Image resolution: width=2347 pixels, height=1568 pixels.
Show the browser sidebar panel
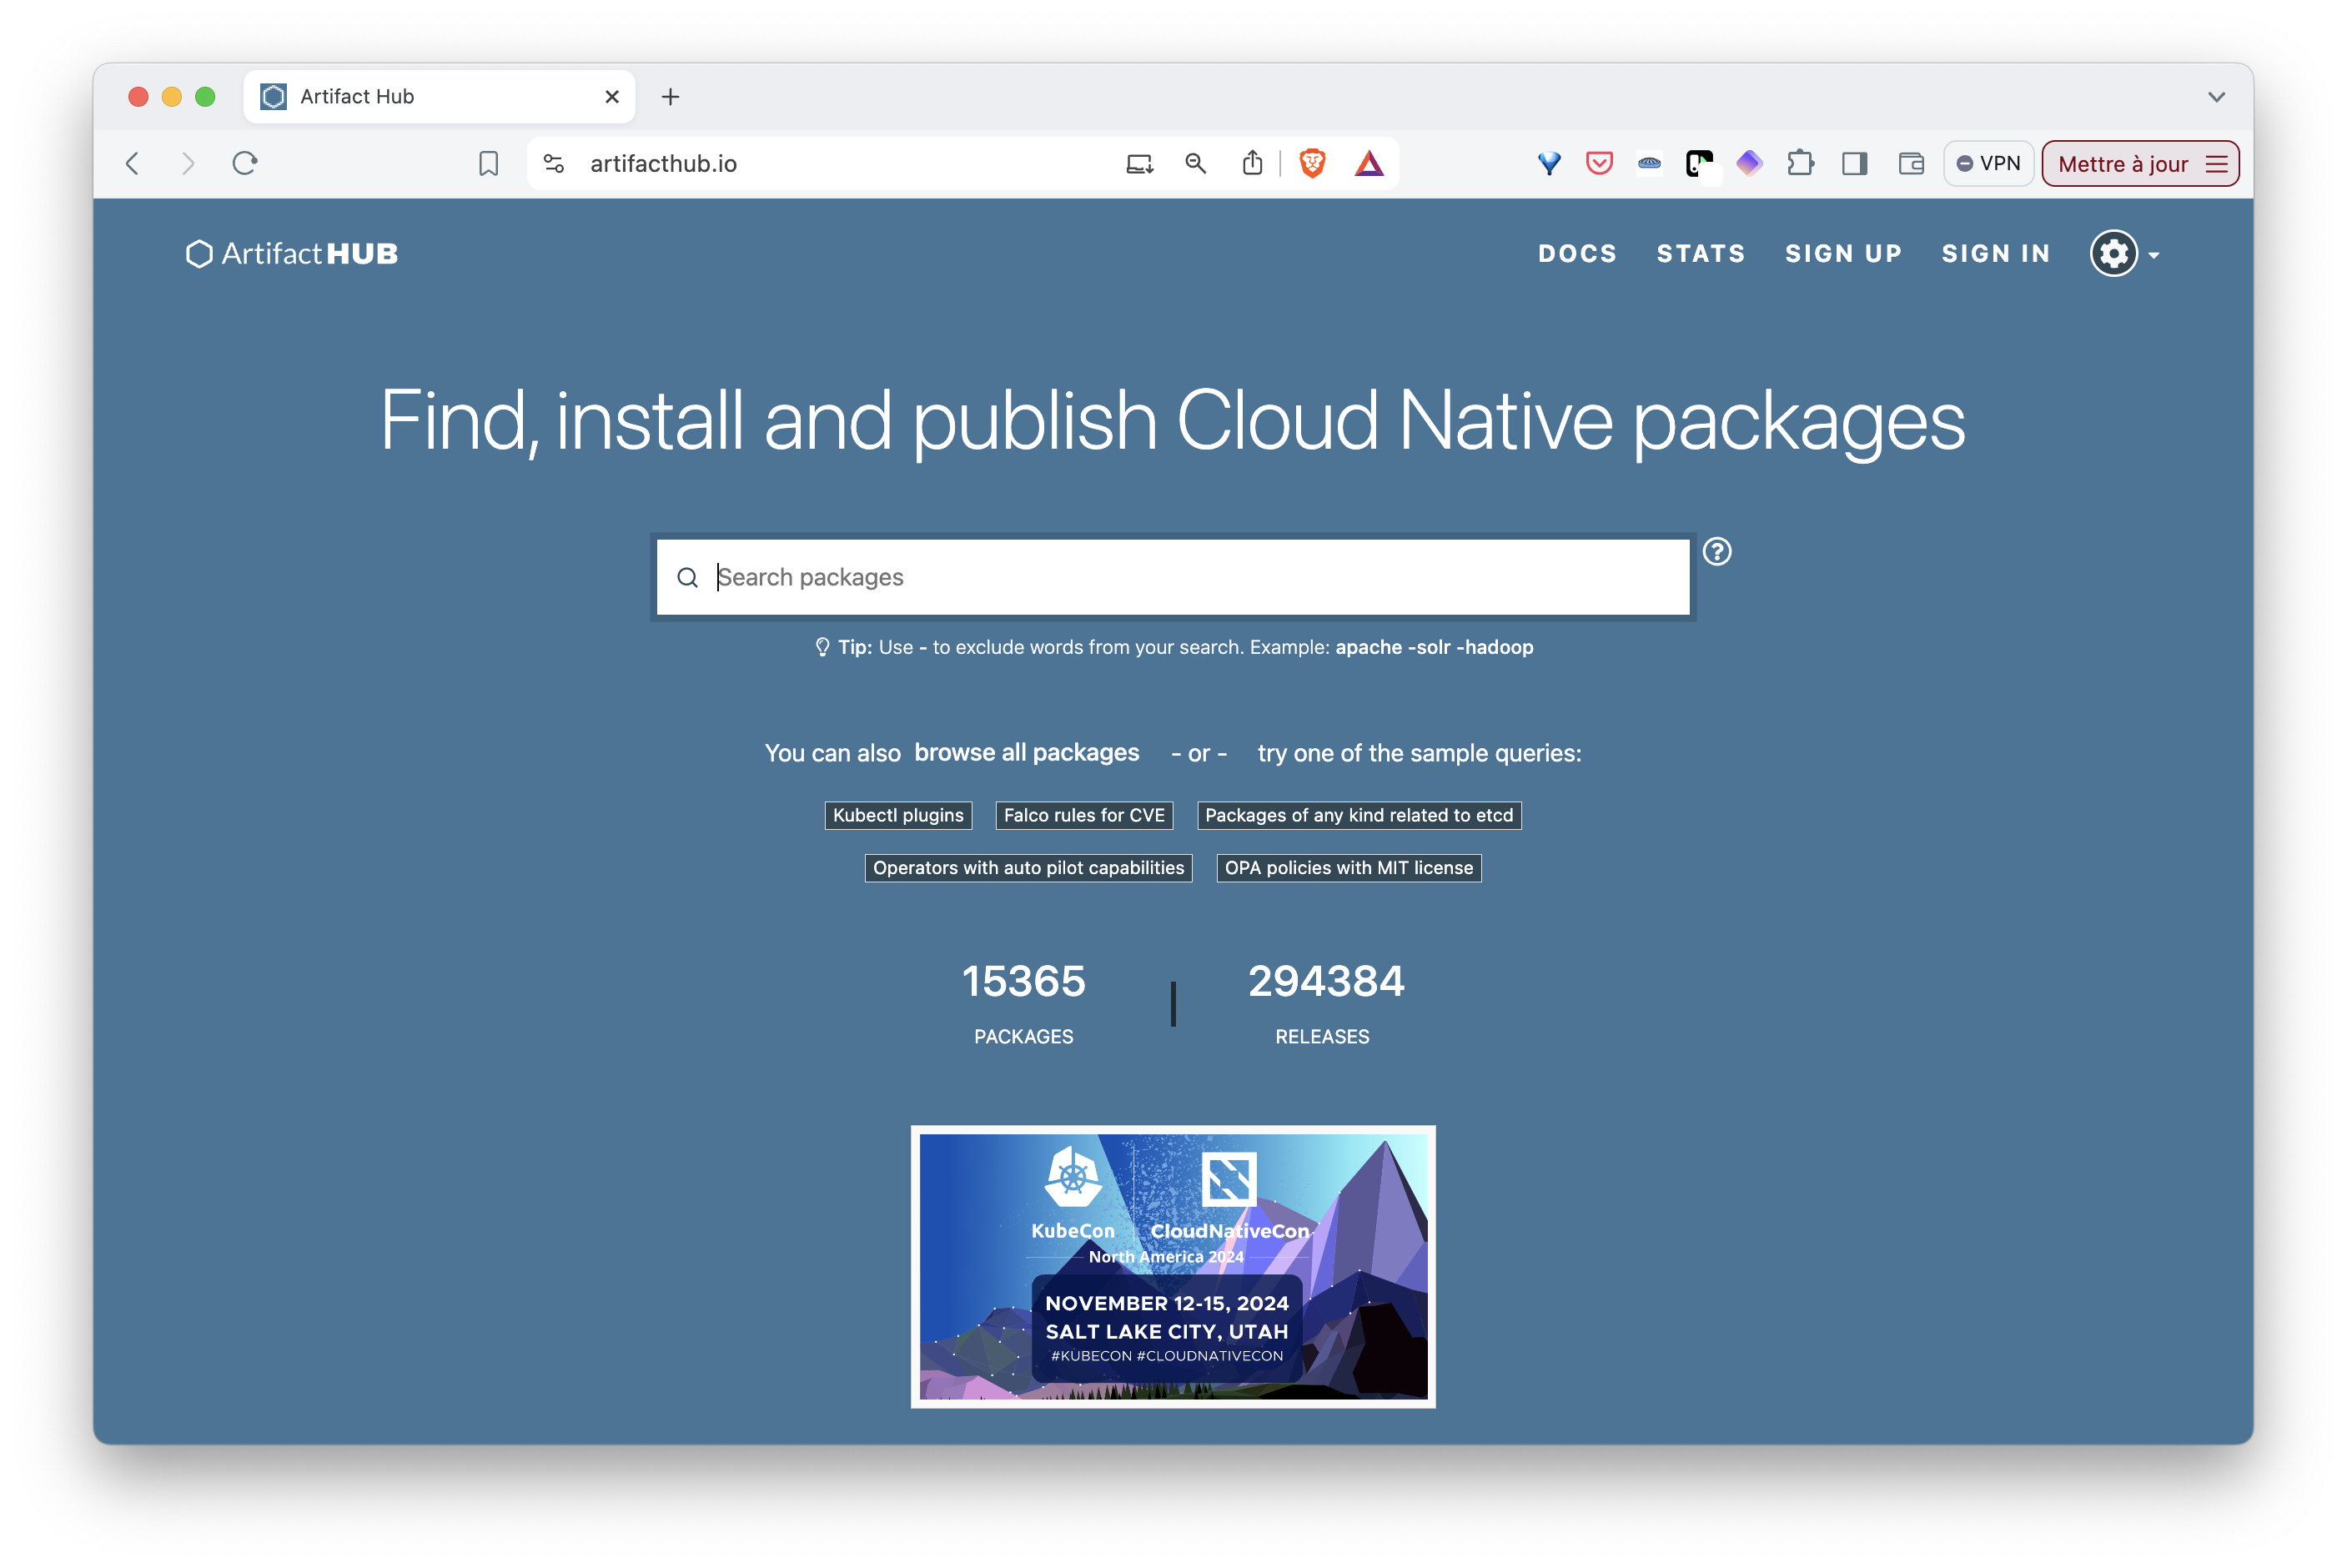click(1854, 163)
